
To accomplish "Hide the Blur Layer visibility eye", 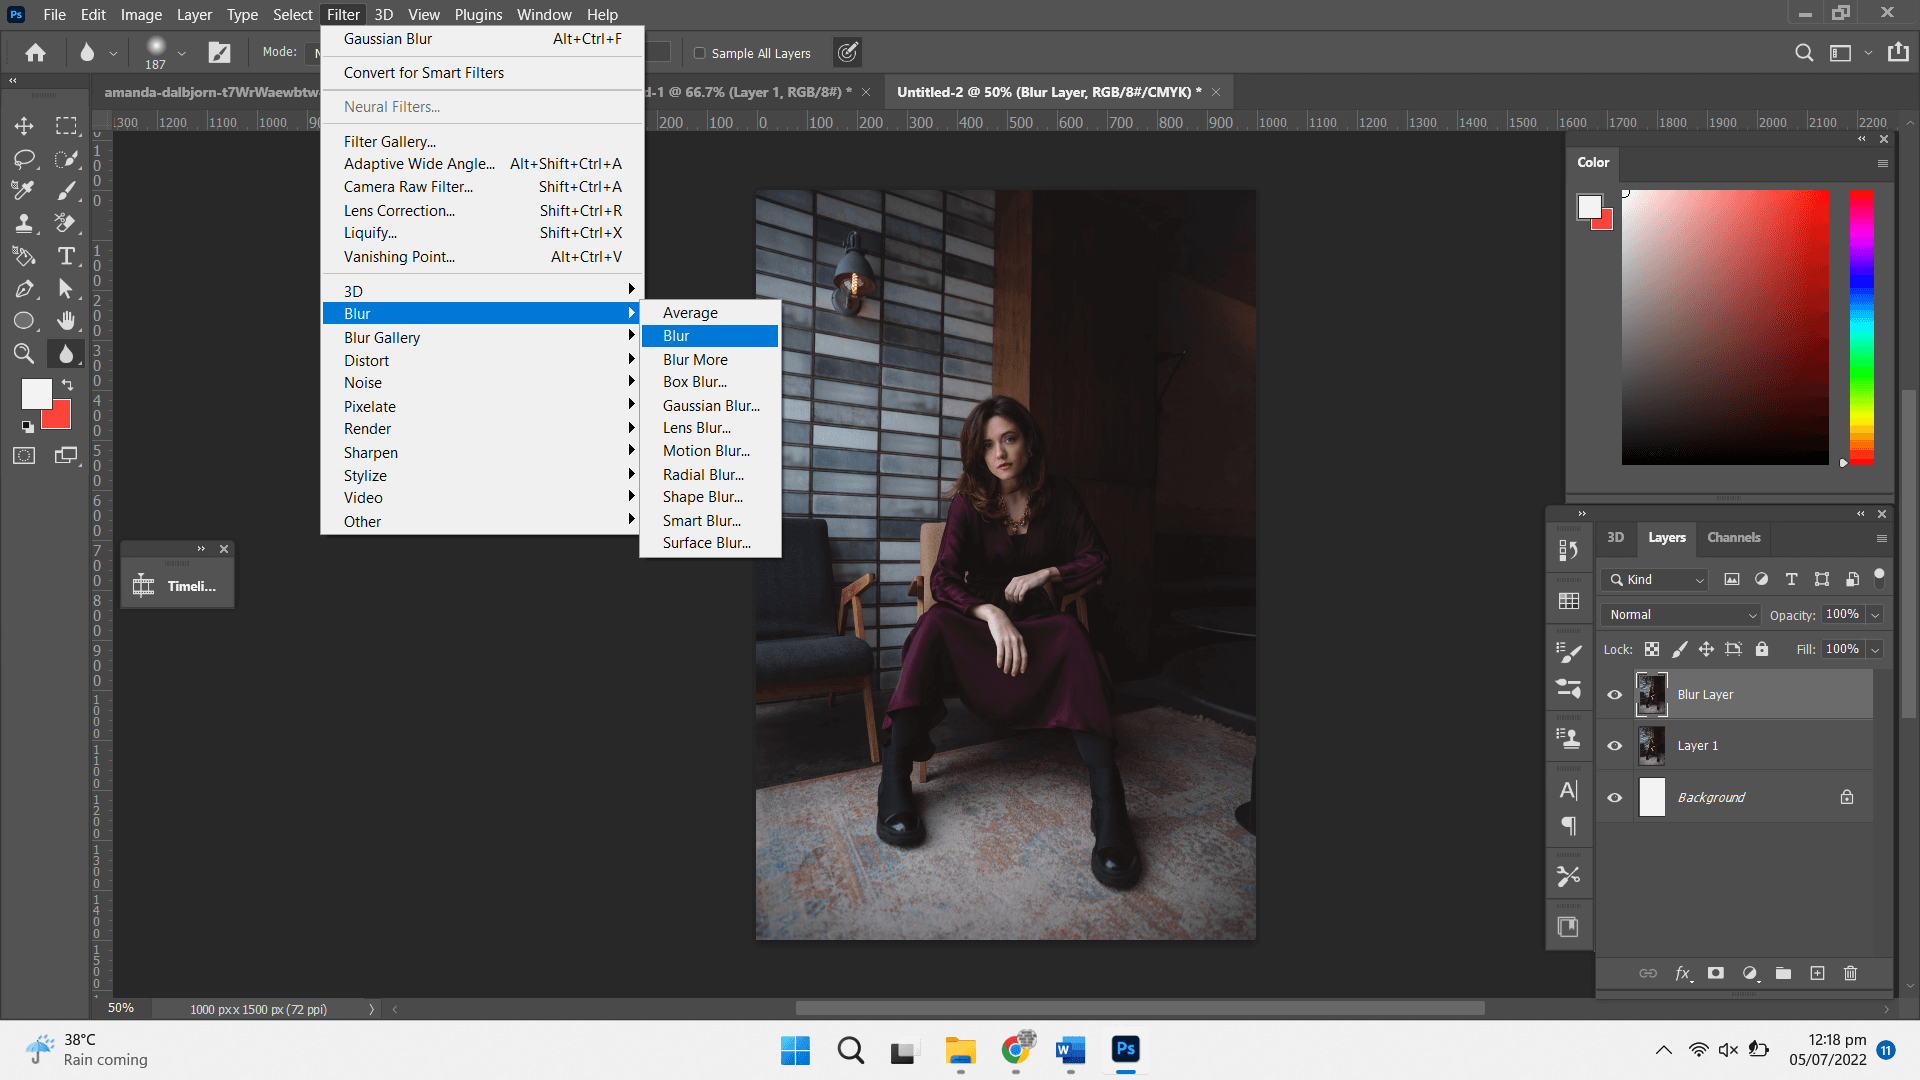I will [1614, 695].
